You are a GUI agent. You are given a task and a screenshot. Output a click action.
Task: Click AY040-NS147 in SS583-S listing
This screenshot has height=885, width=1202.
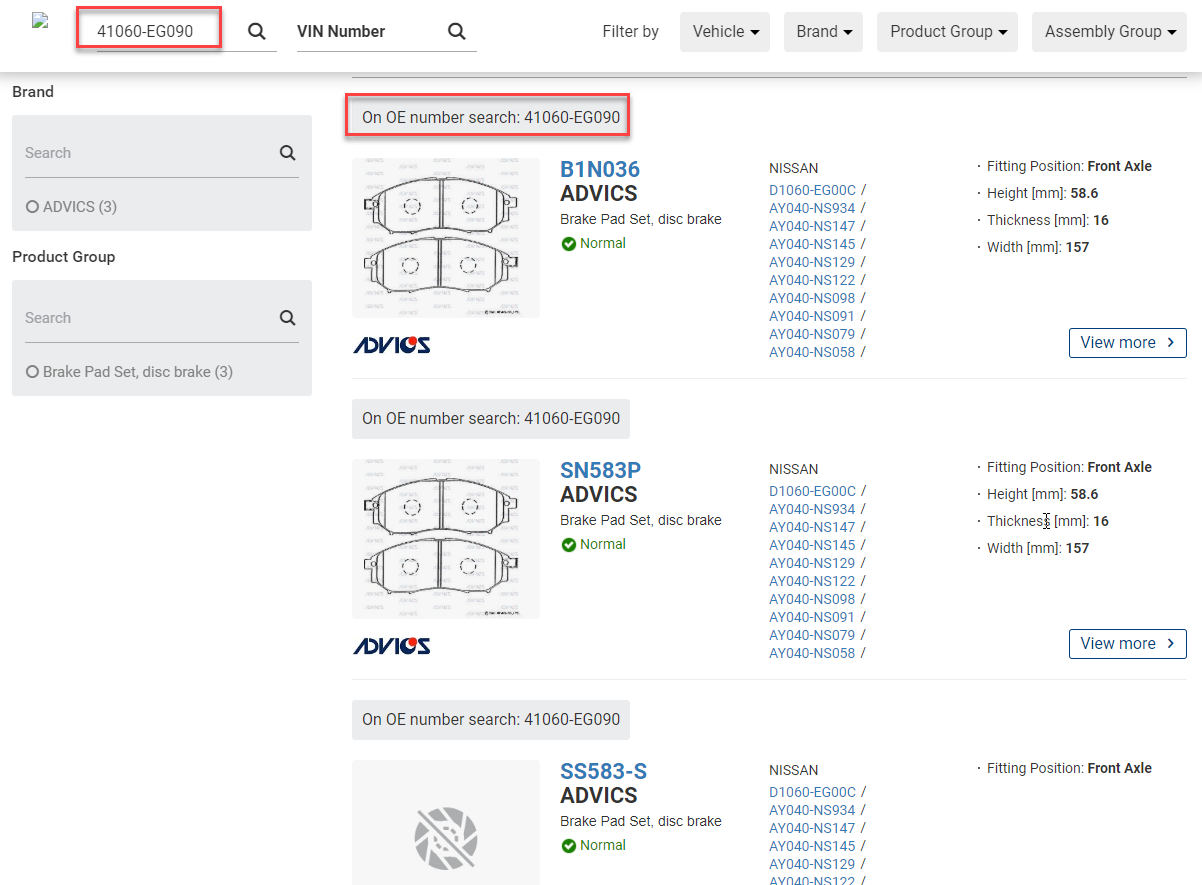coord(813,828)
